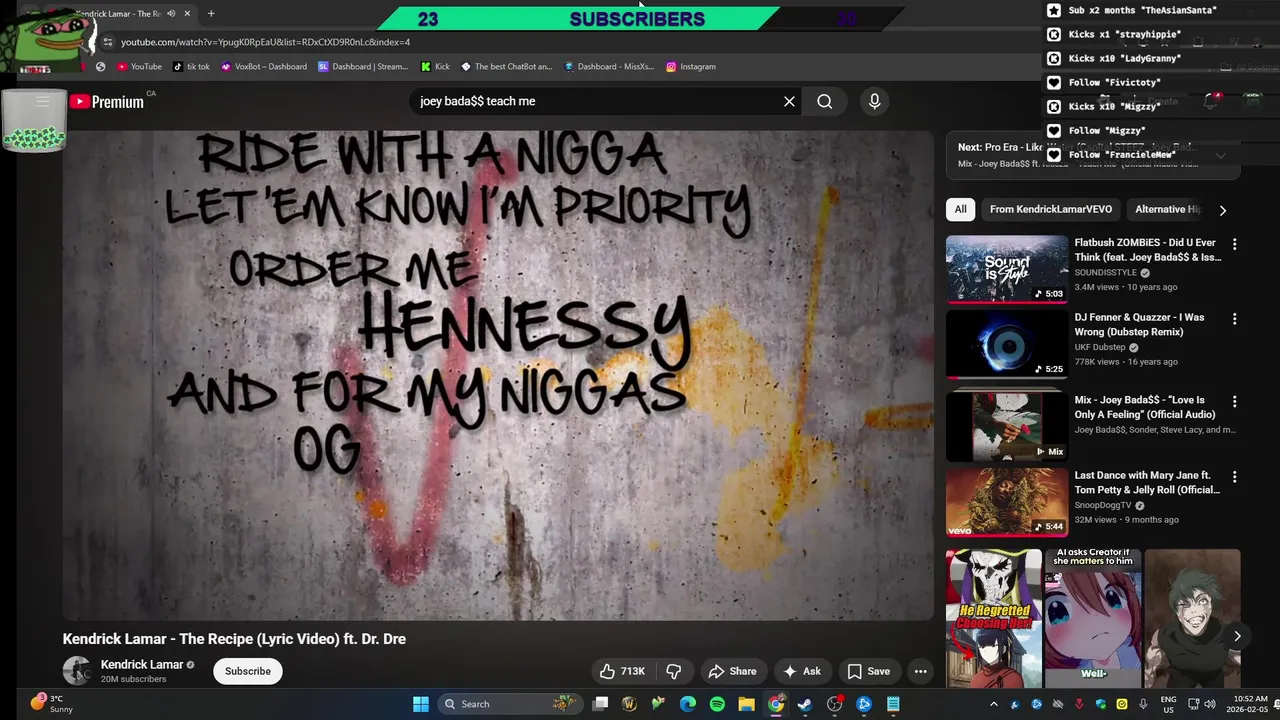
Task: Show next Shorts with the right arrow
Action: click(1237, 636)
